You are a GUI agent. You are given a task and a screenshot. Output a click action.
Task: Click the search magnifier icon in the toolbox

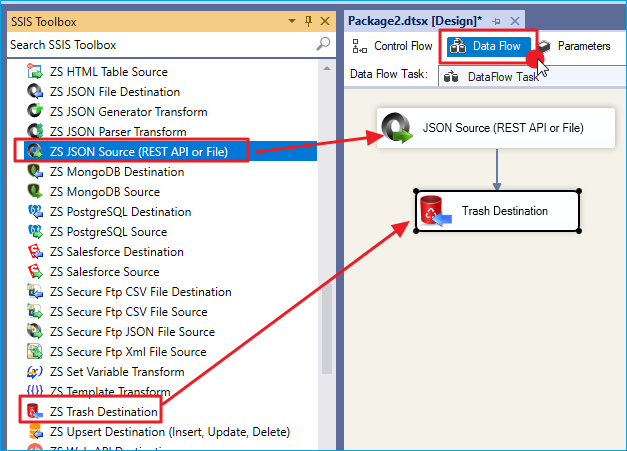(x=323, y=44)
